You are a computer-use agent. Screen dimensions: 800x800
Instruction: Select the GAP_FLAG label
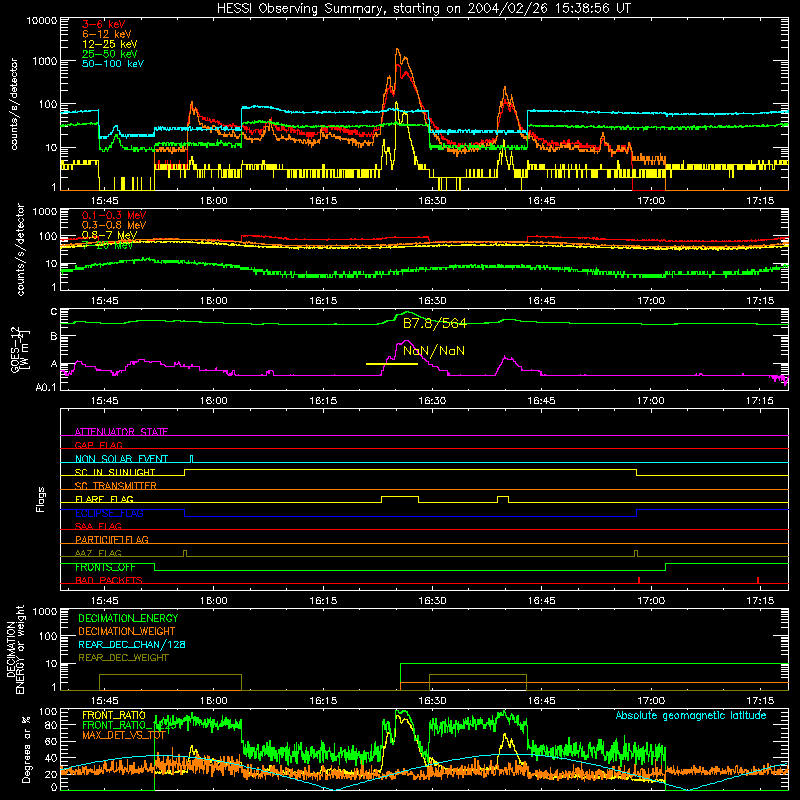tap(98, 445)
